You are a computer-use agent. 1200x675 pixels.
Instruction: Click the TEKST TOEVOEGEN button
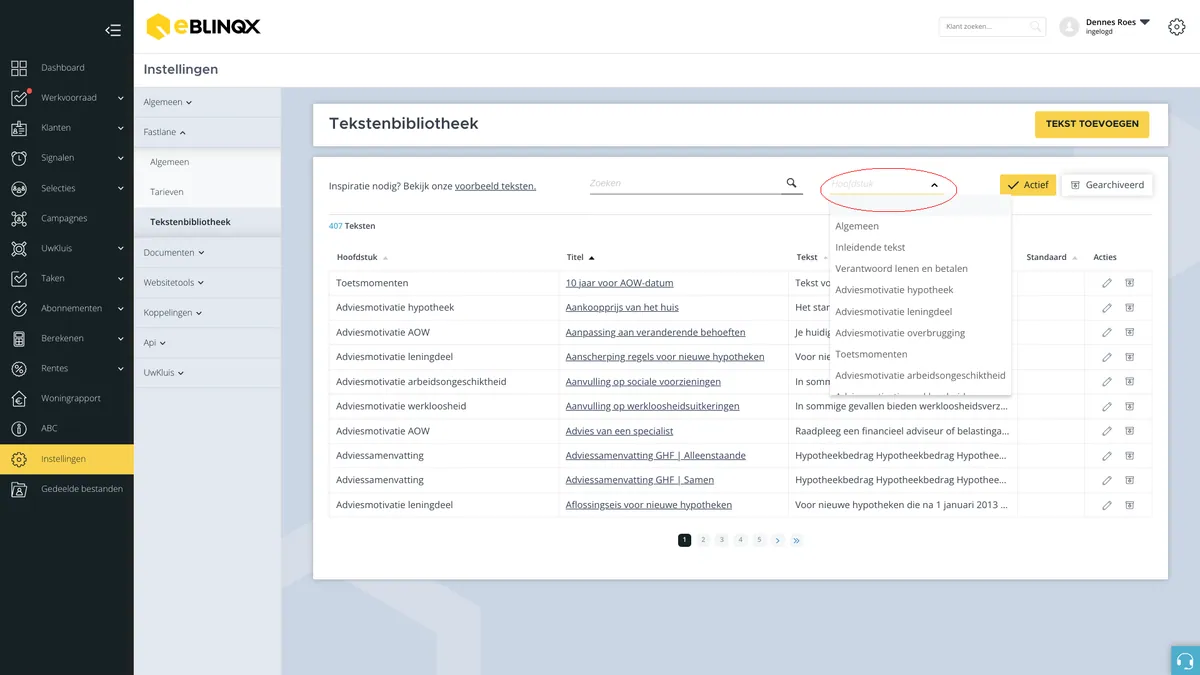1092,124
